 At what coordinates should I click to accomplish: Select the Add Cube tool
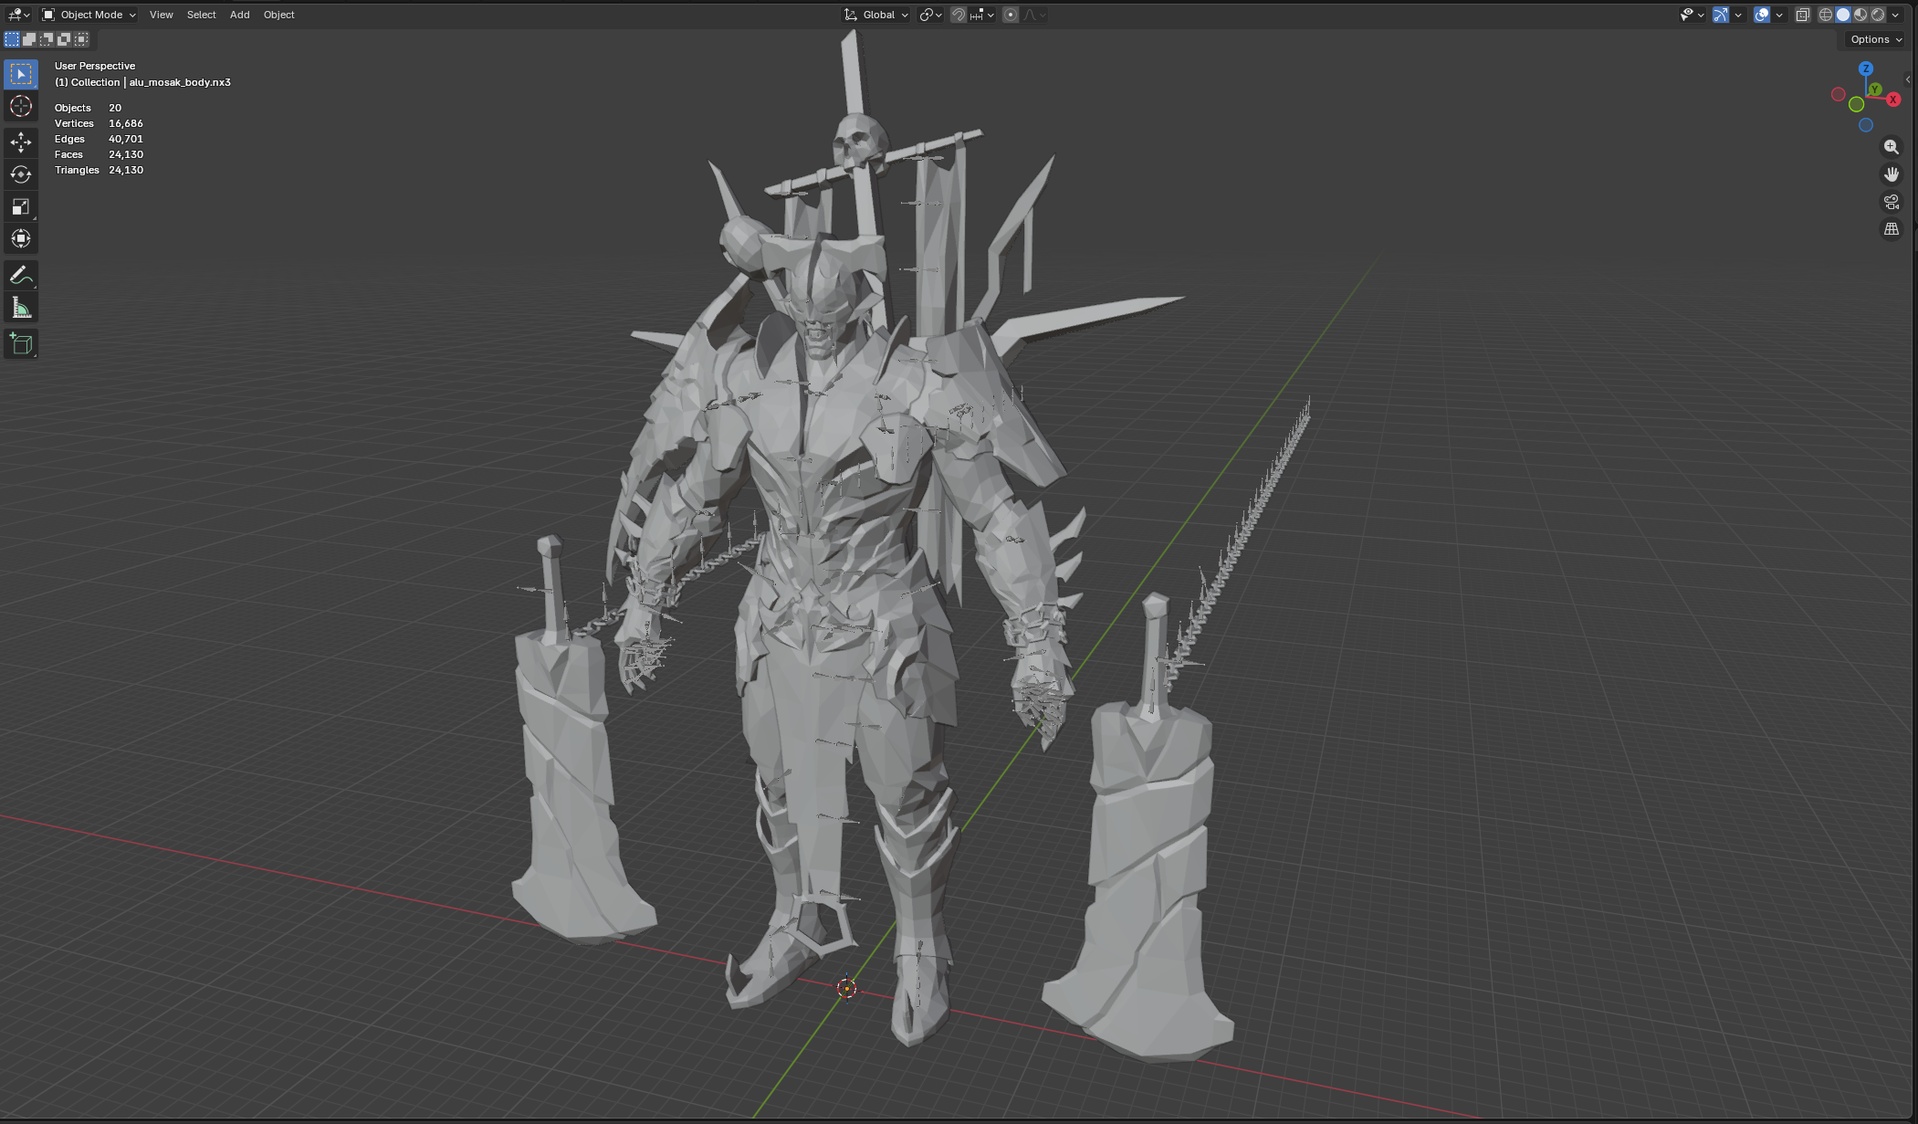tap(21, 344)
